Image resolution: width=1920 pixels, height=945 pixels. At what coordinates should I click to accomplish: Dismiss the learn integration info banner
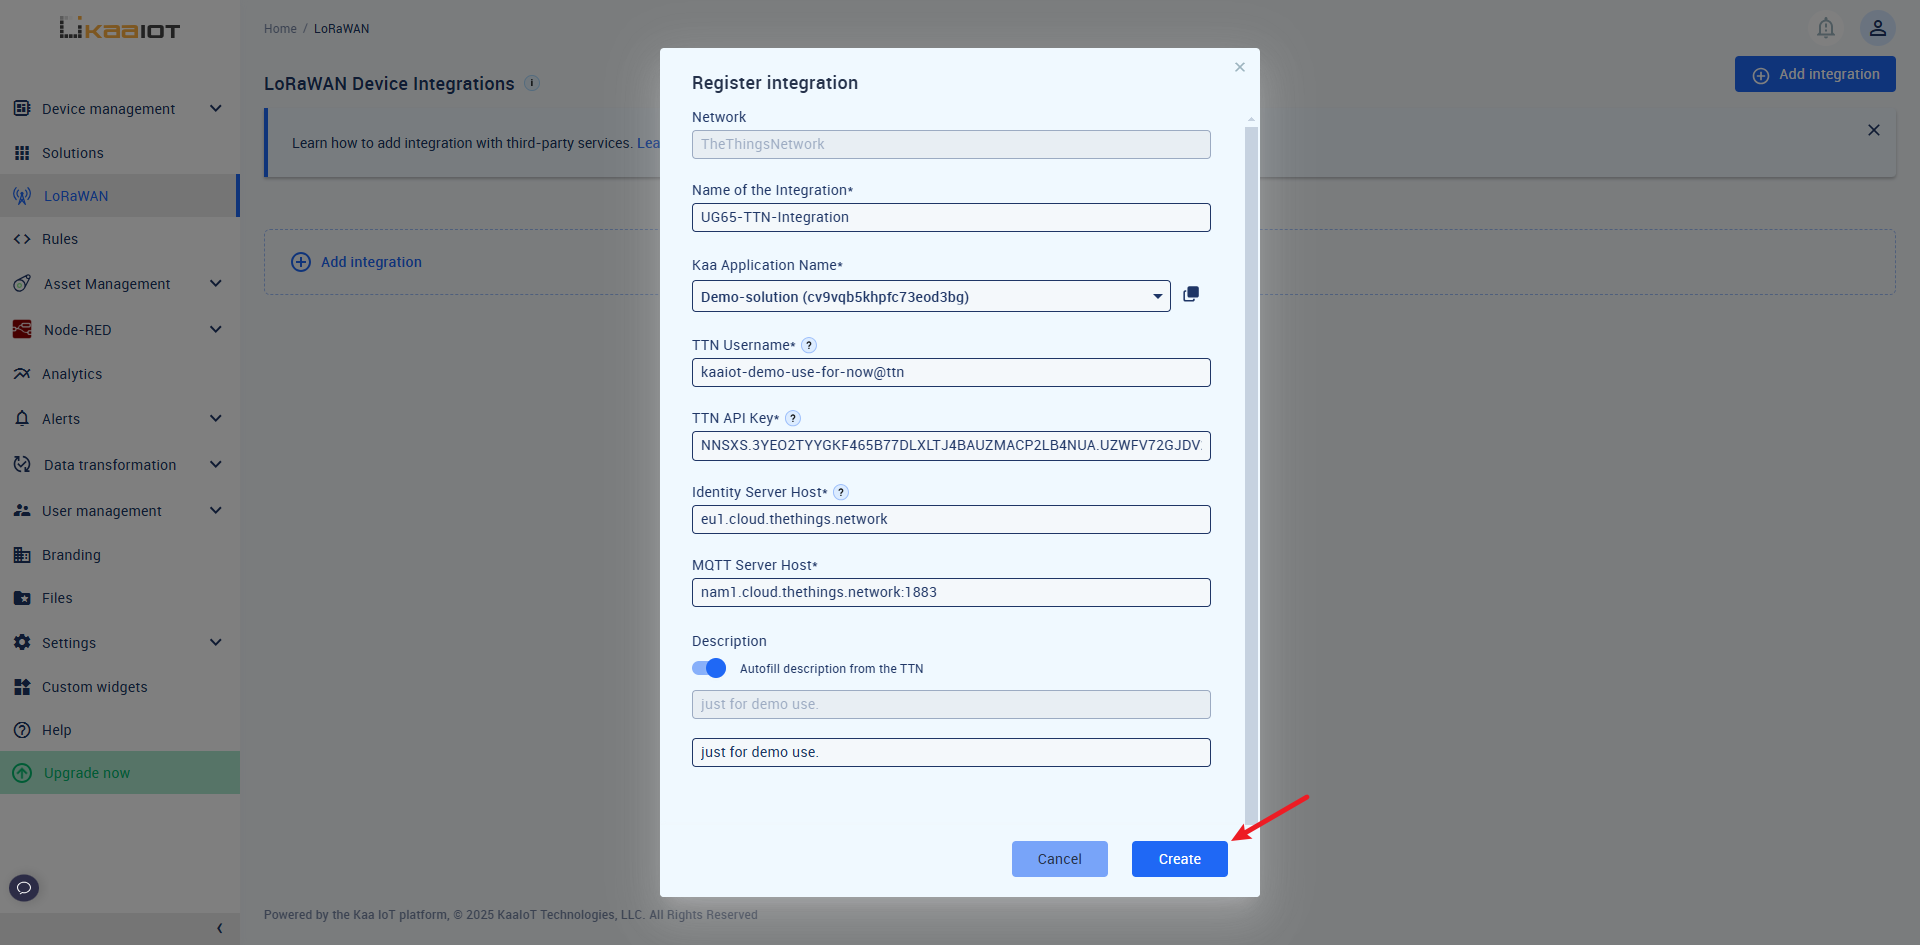point(1874,130)
